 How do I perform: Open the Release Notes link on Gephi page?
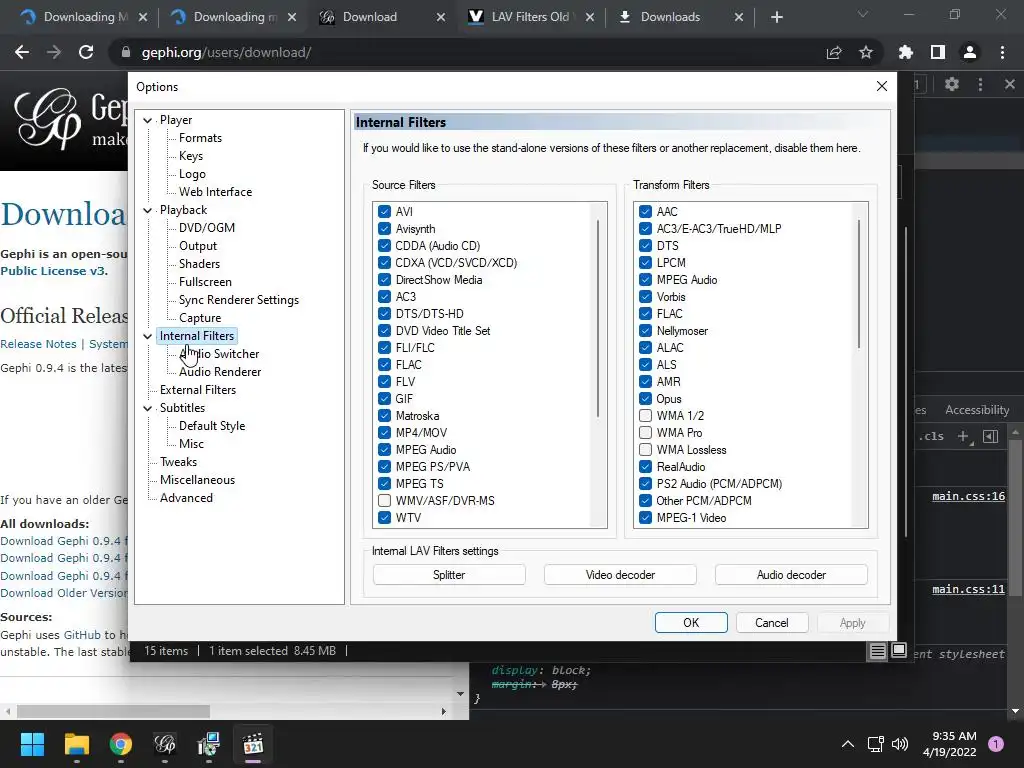click(x=38, y=344)
